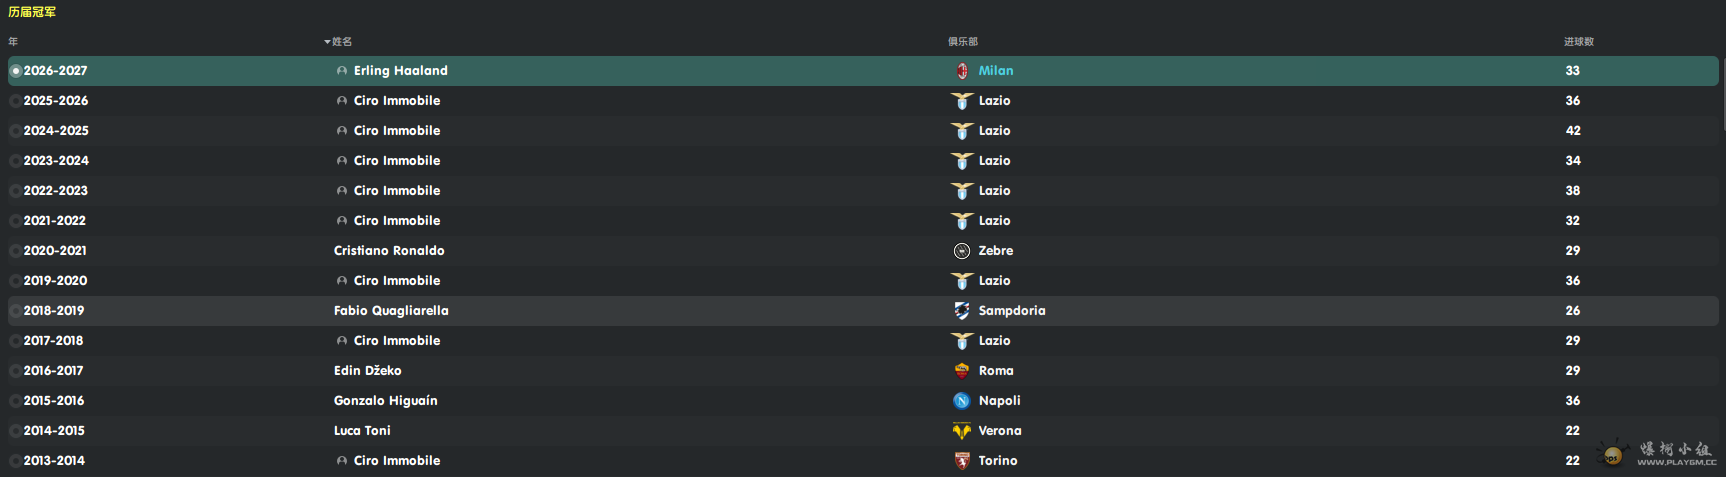This screenshot has width=1726, height=477.
Task: Select the 2024-2025 season radio button
Action: [15, 131]
